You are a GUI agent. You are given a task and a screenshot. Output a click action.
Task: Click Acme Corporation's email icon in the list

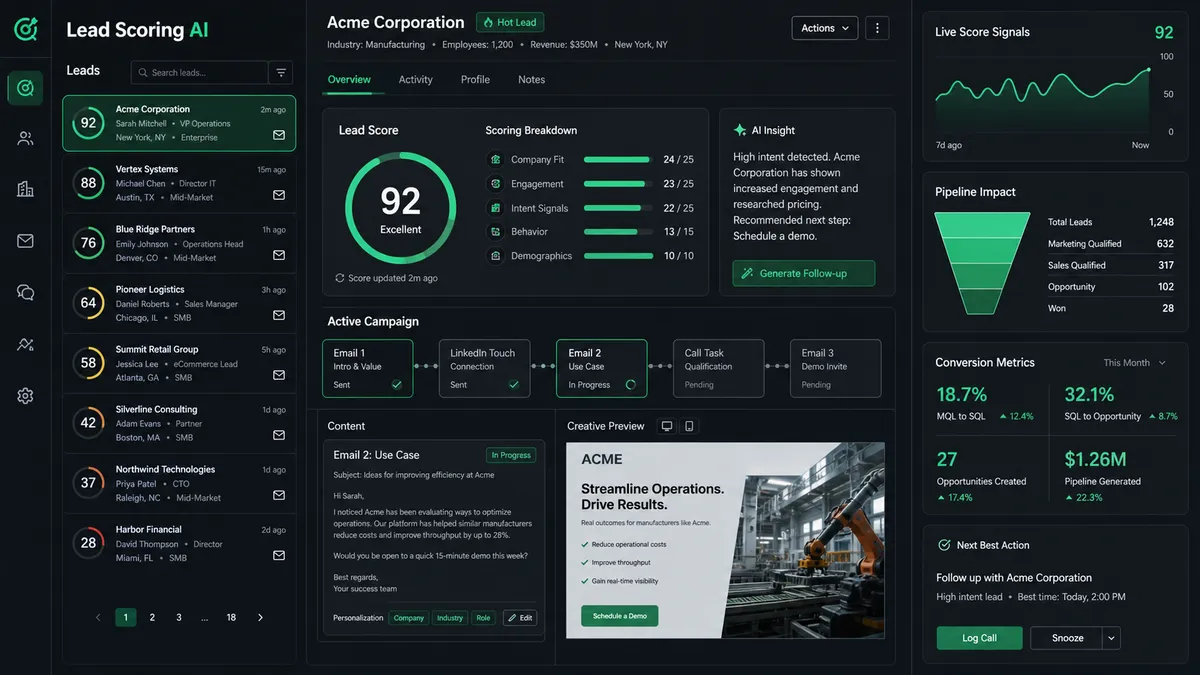279,135
